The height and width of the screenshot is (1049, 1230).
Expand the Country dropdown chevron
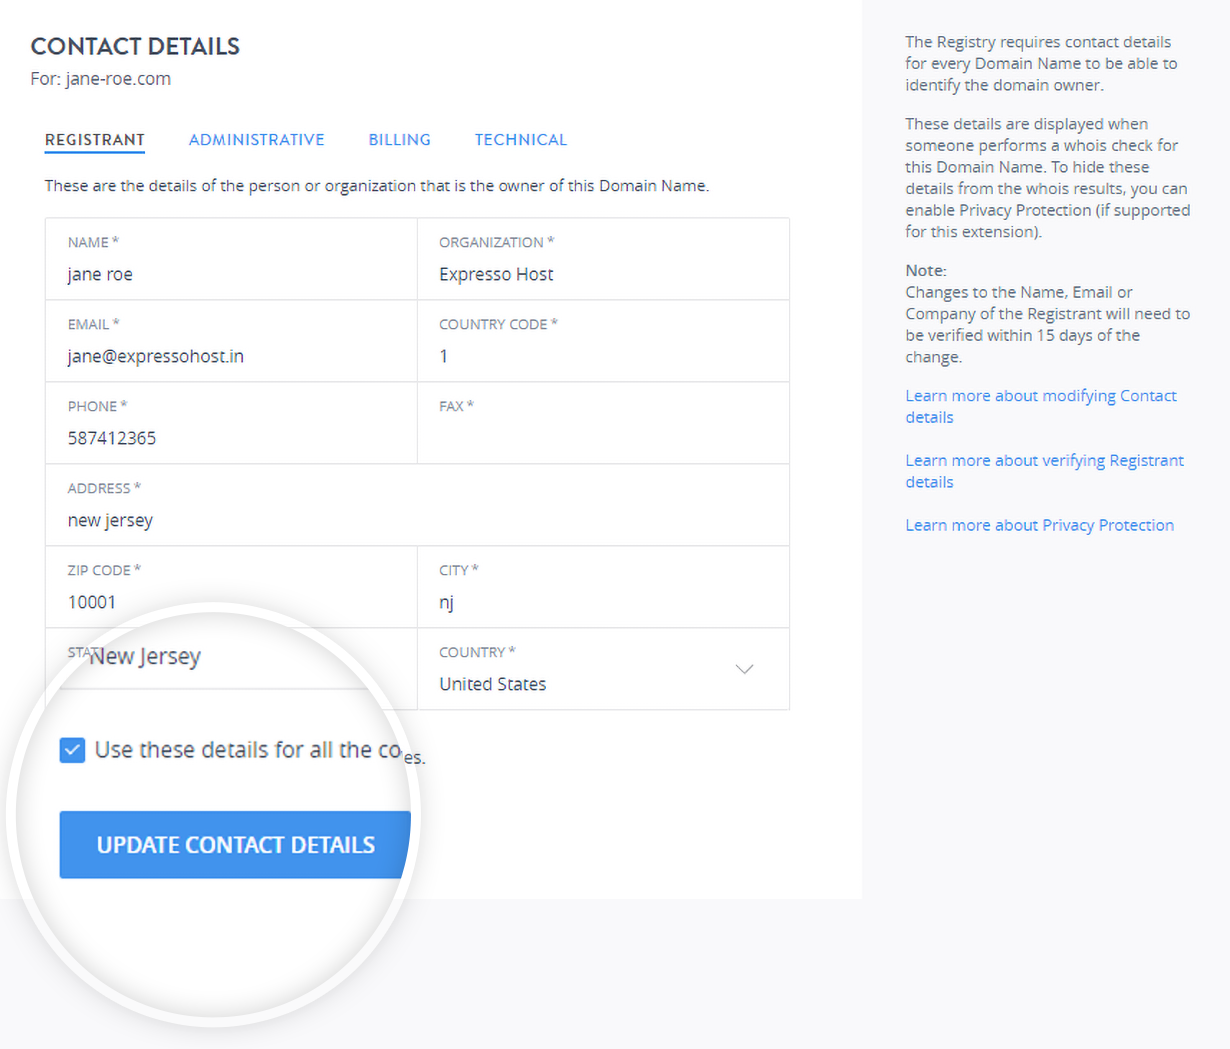click(x=744, y=669)
